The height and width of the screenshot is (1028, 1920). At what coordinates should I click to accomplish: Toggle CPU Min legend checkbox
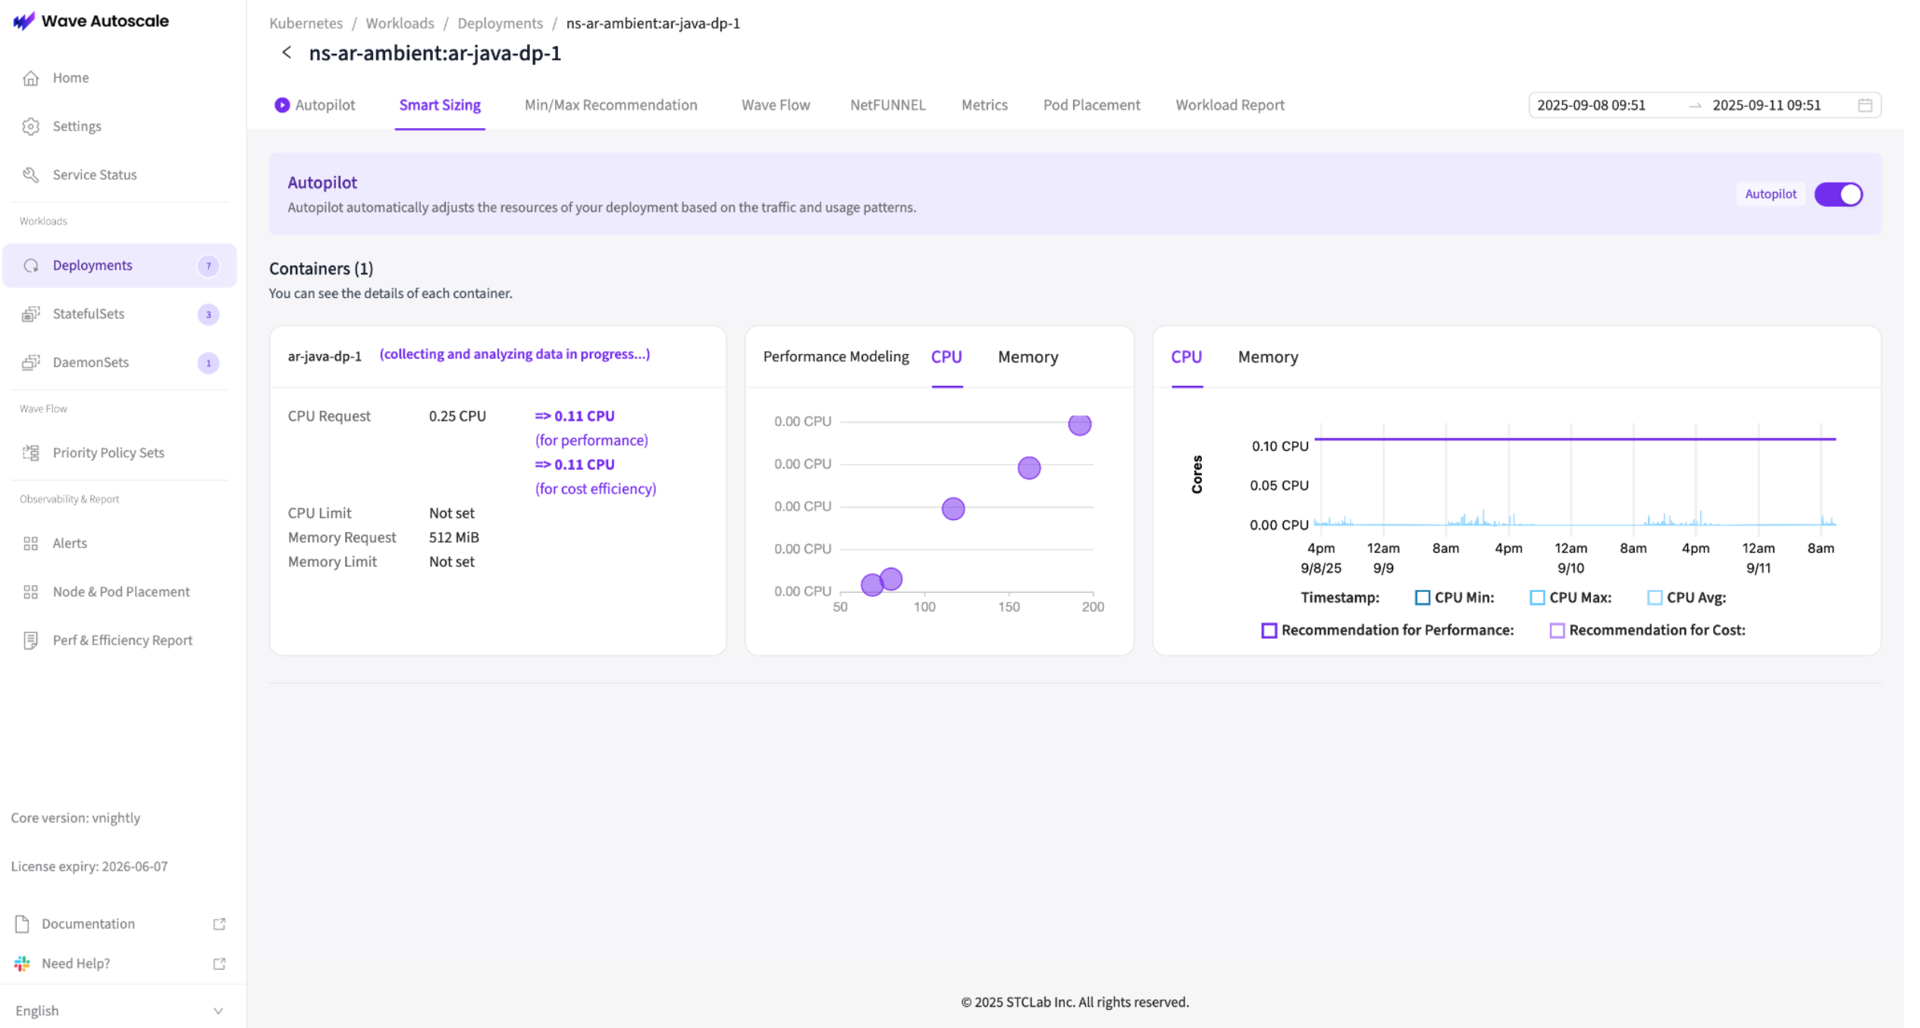tap(1422, 598)
